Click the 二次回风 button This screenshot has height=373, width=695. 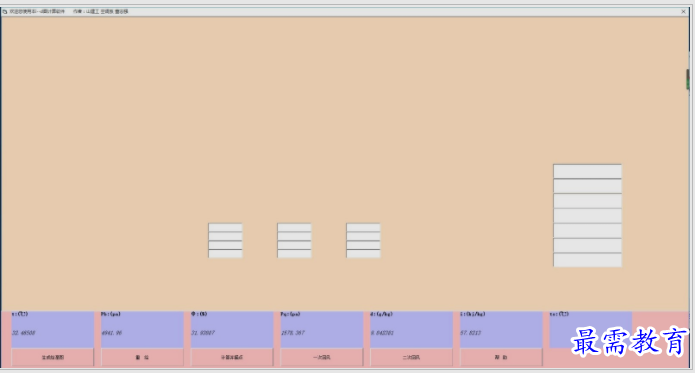tap(411, 357)
